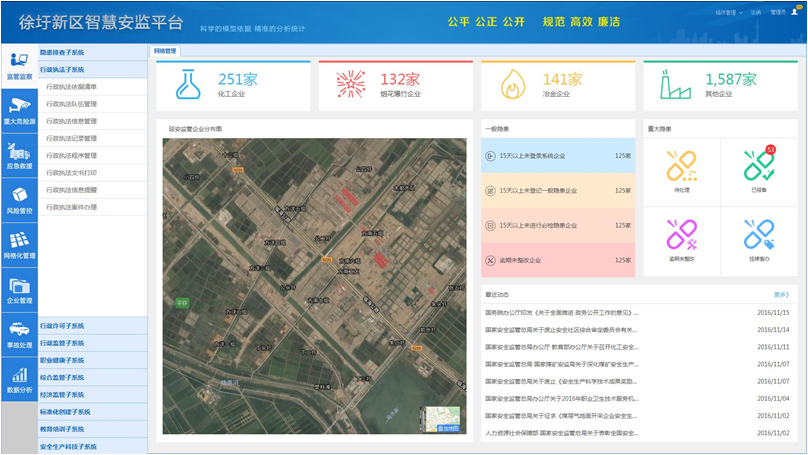Click the map type thumbnail on map
Screen dimensions: 808x455
click(441, 419)
